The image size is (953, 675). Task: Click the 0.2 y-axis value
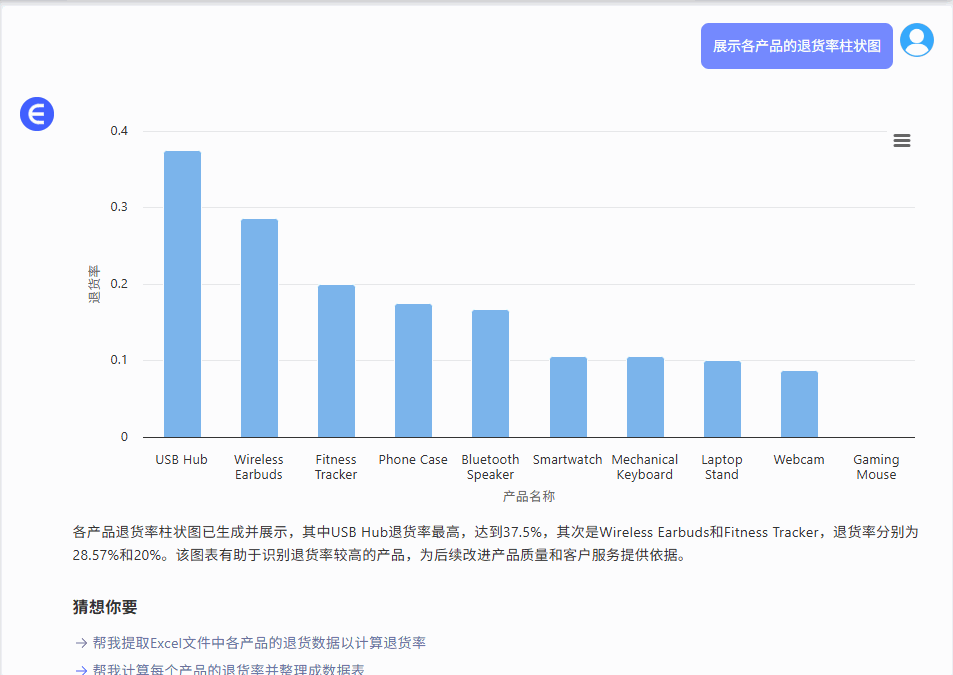click(x=119, y=284)
